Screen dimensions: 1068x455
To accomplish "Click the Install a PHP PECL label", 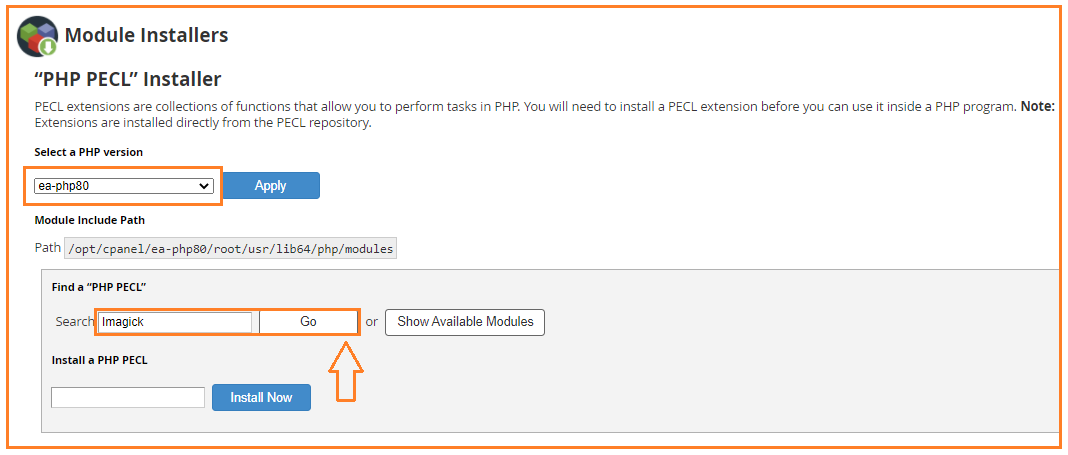I will (x=99, y=360).
